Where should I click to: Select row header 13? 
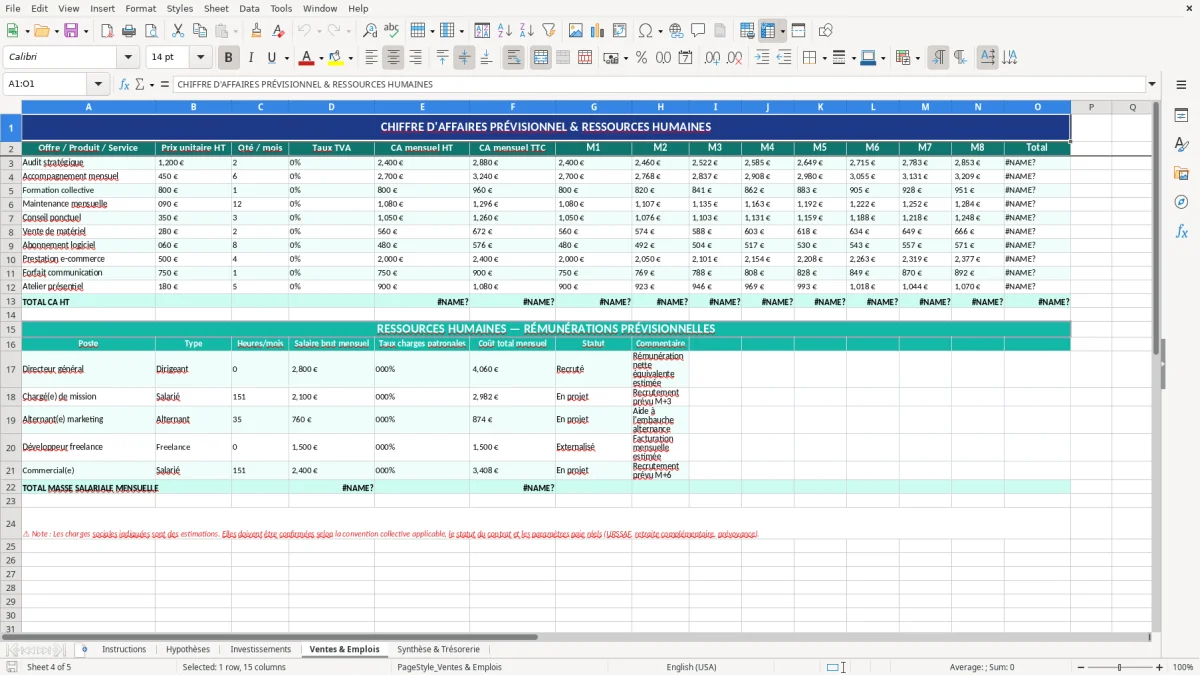coord(10,301)
